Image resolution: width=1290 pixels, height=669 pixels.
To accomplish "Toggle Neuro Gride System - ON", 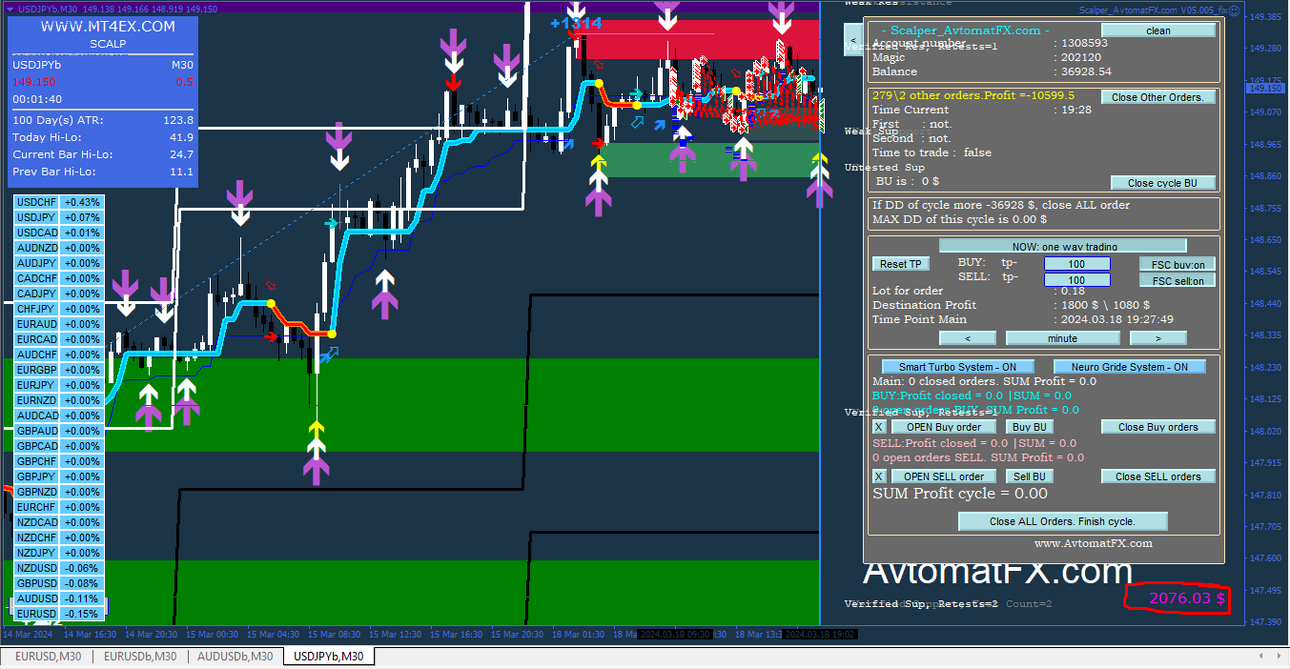I will coord(1129,367).
